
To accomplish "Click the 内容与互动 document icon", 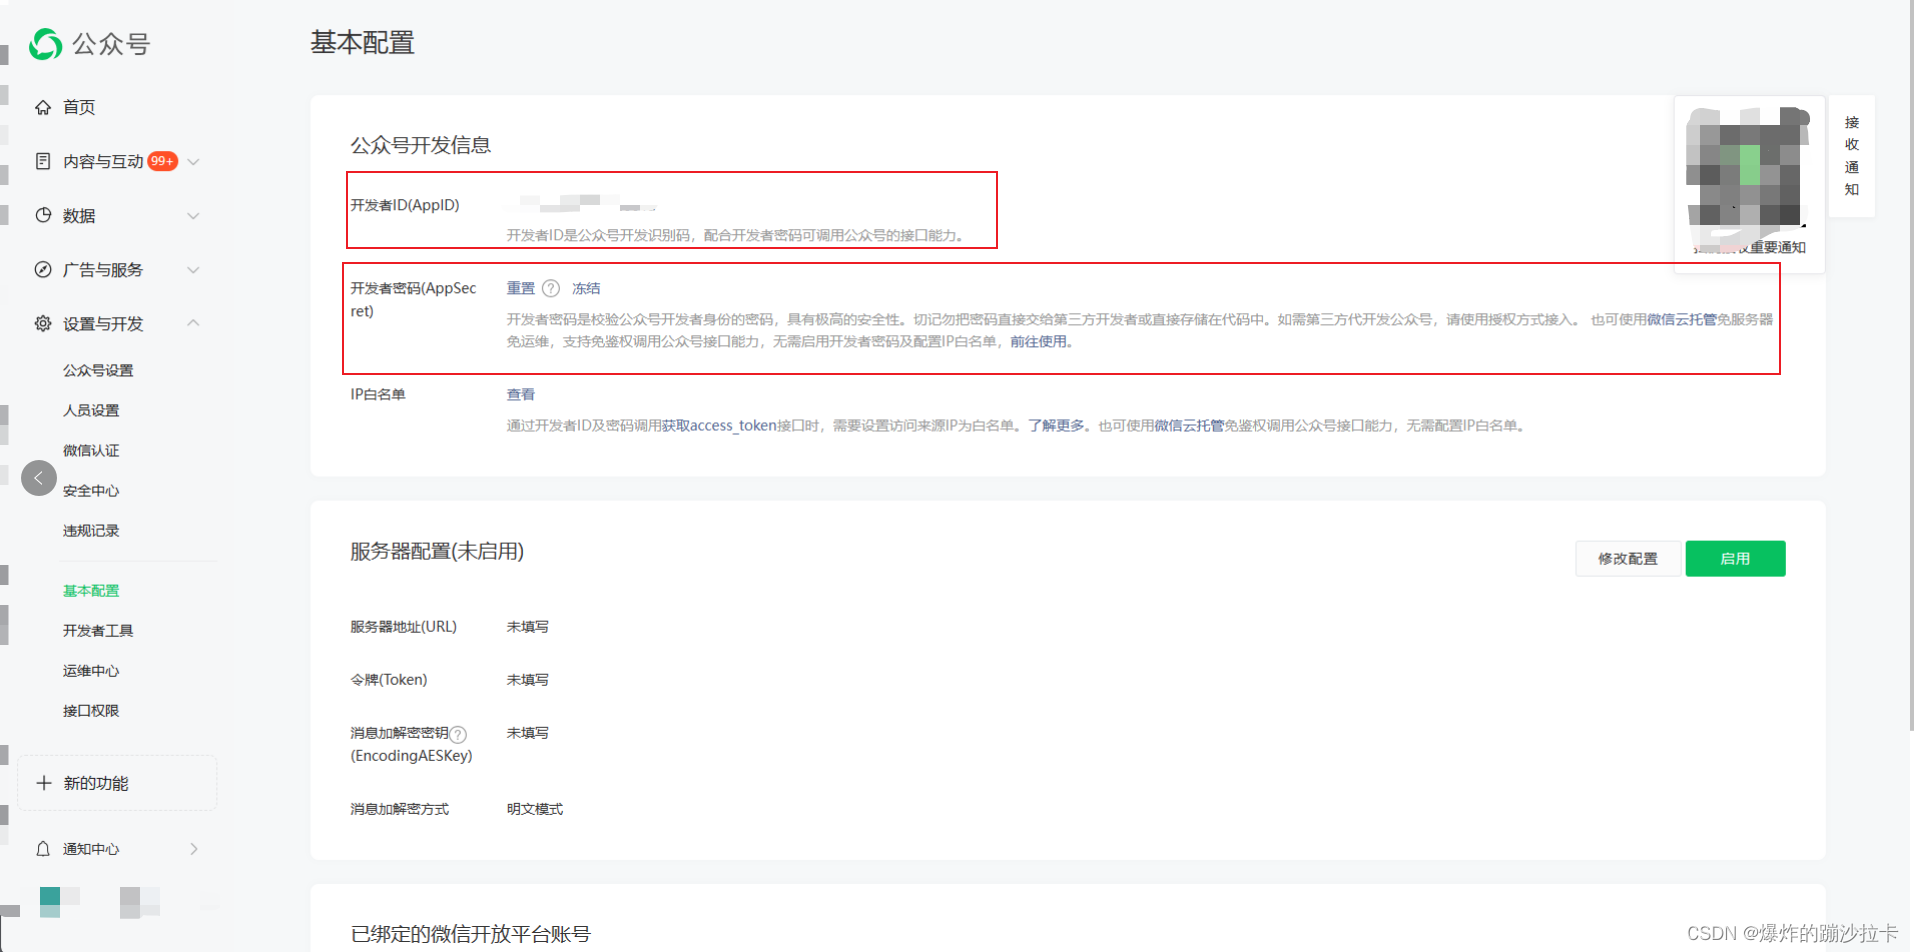I will point(43,161).
